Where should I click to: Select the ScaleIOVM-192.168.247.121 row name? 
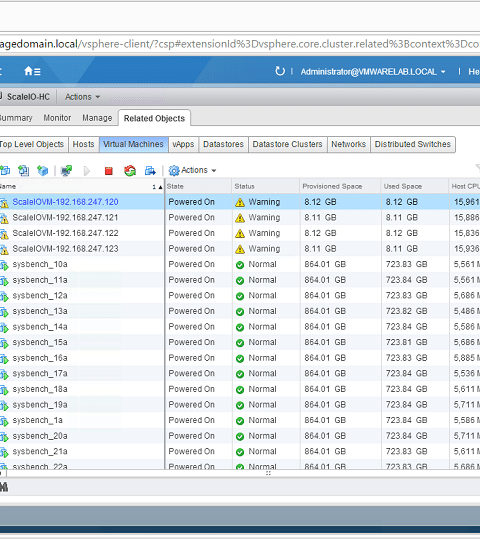click(x=65, y=218)
